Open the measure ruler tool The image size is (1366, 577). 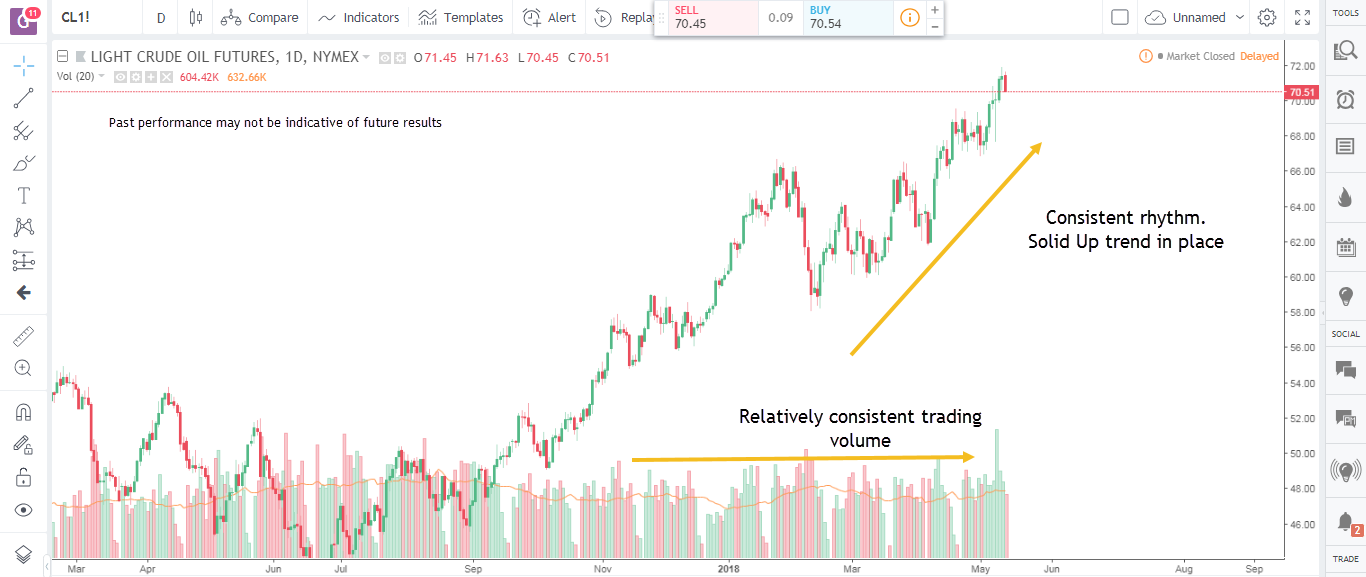pos(24,336)
